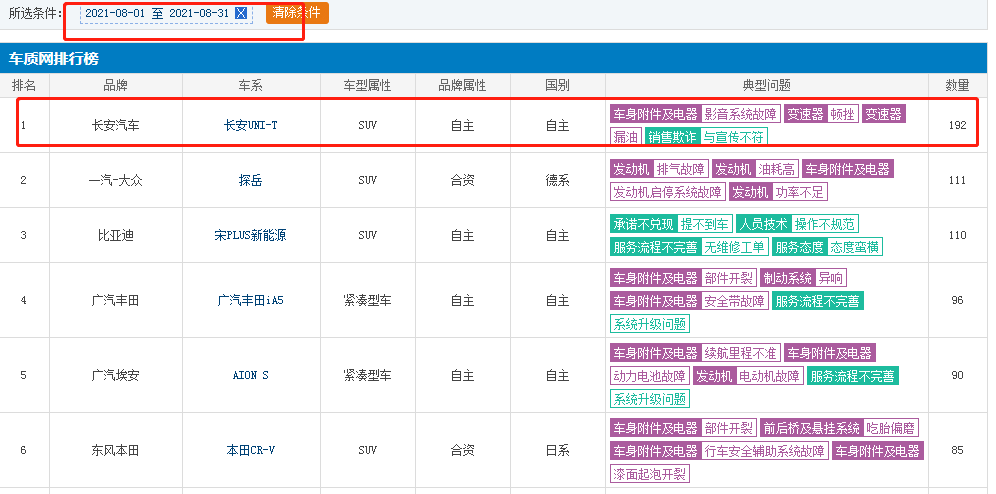996x494 pixels.
Task: Click the 功率不足 issue tag
Action: pos(800,191)
